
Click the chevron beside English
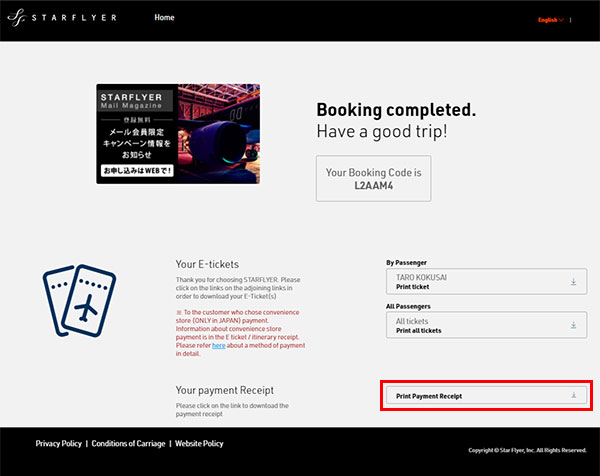tap(562, 20)
